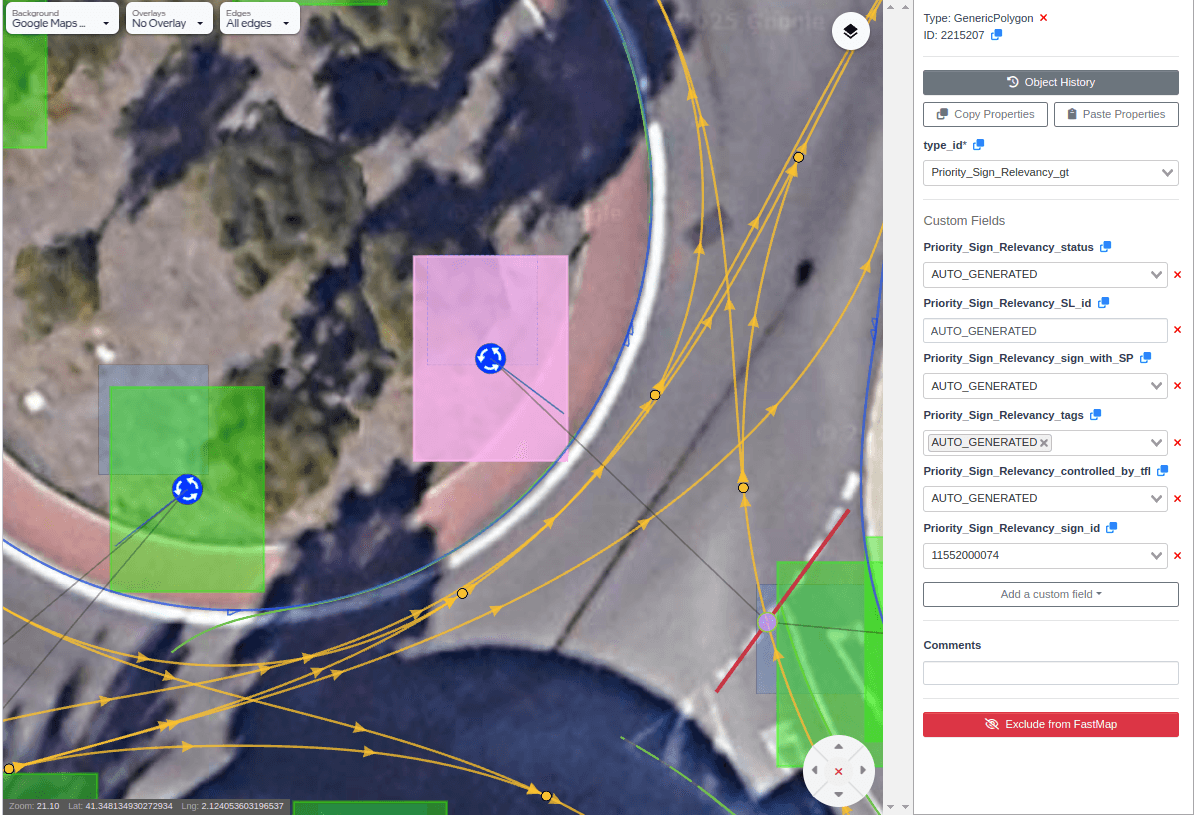This screenshot has width=1194, height=815.
Task: Click the scrollbar down arrow at bottom
Action: point(891,807)
